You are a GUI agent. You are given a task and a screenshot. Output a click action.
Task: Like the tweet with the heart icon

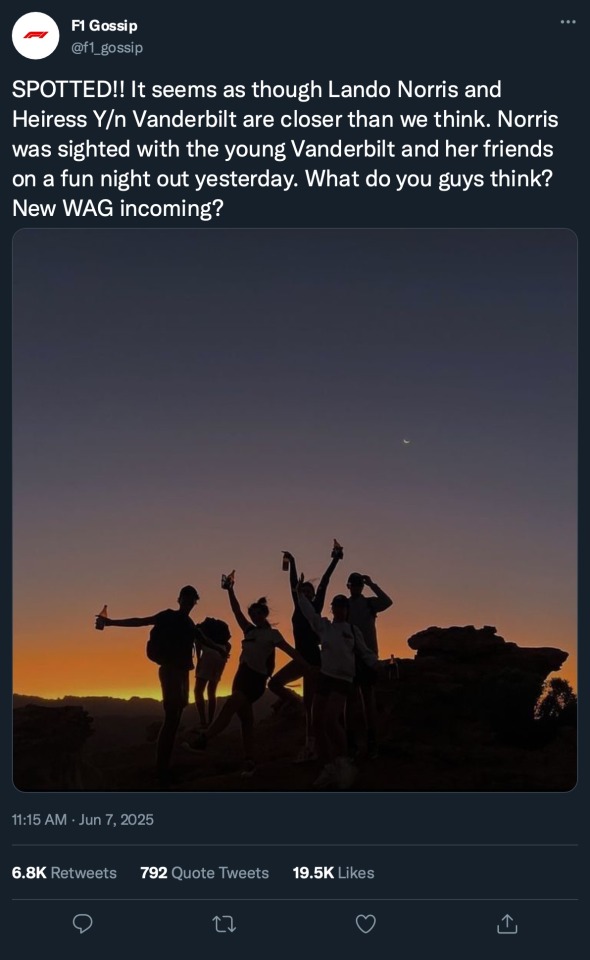[365, 923]
